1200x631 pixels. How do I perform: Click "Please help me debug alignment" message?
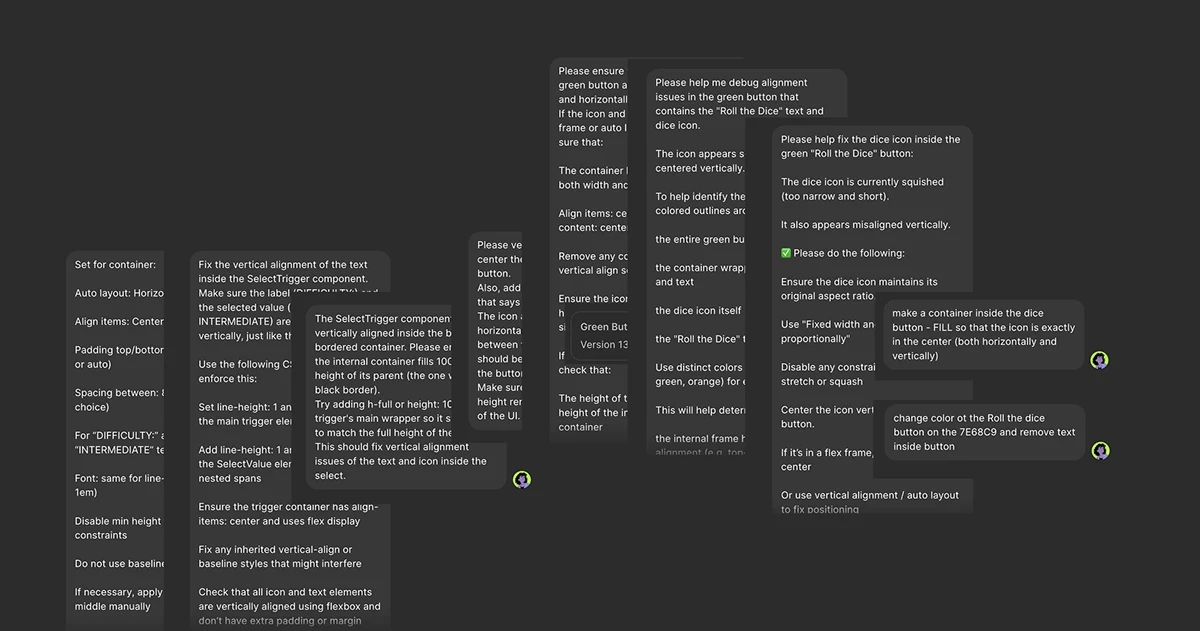[731, 83]
